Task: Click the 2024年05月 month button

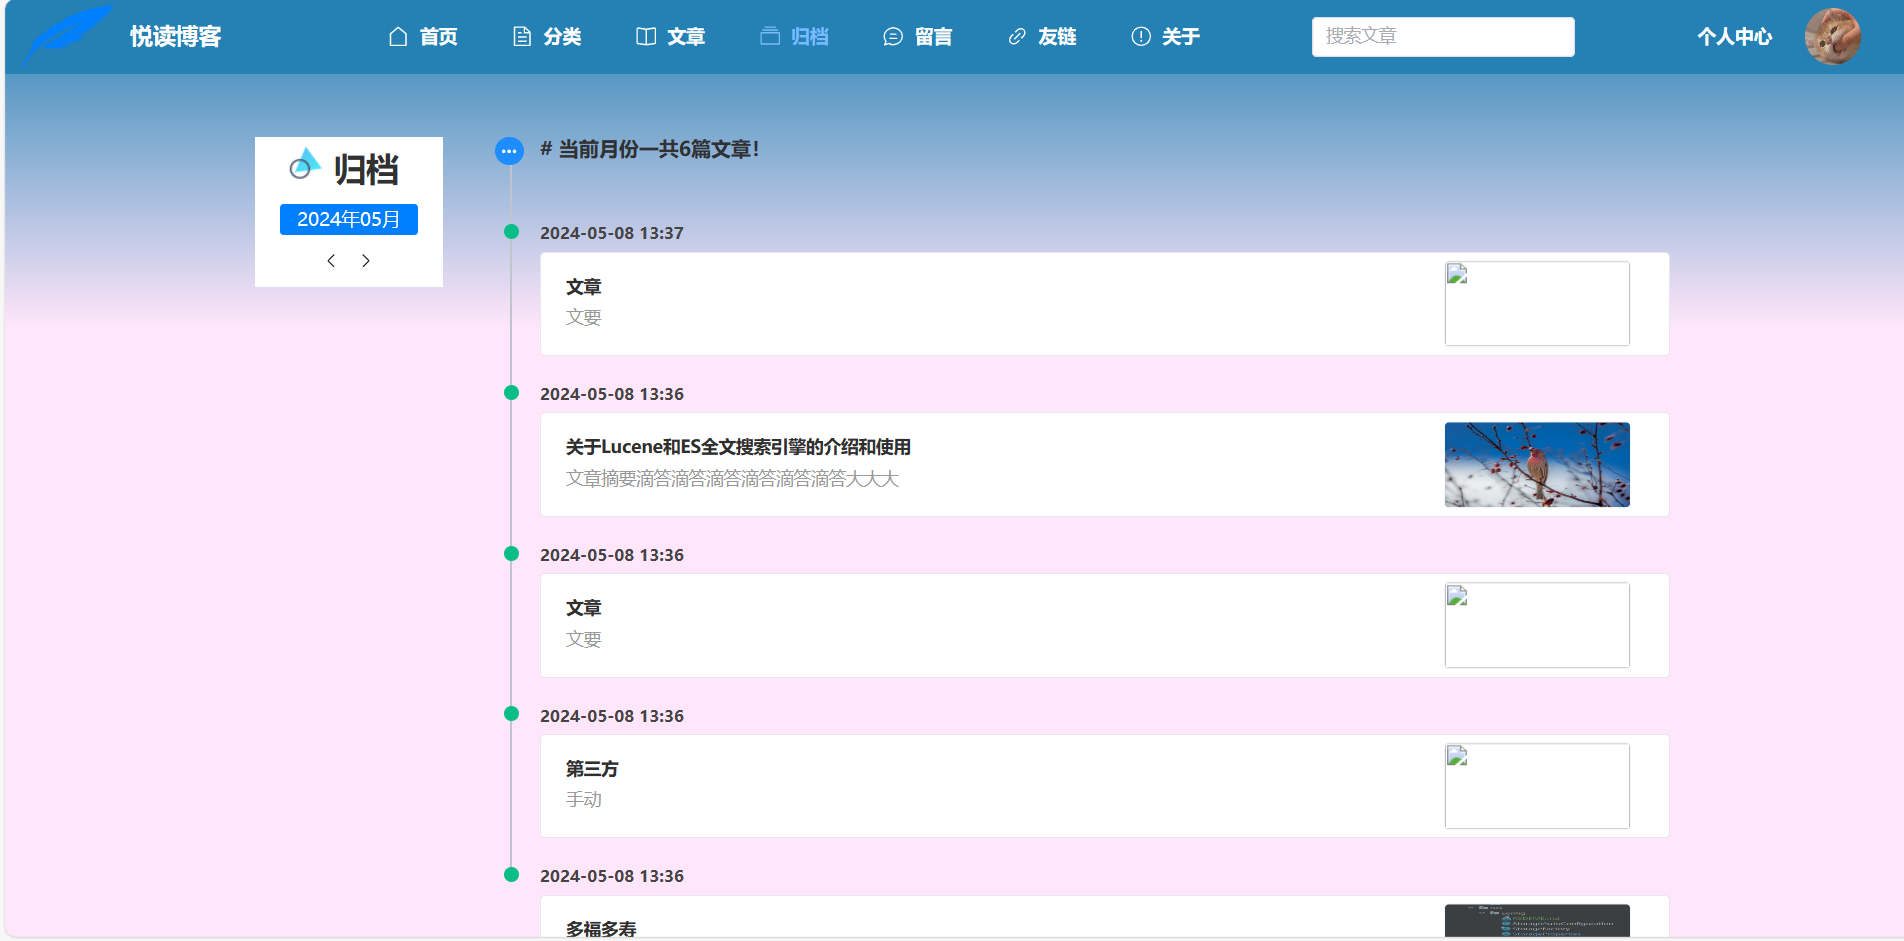Action: pos(349,219)
